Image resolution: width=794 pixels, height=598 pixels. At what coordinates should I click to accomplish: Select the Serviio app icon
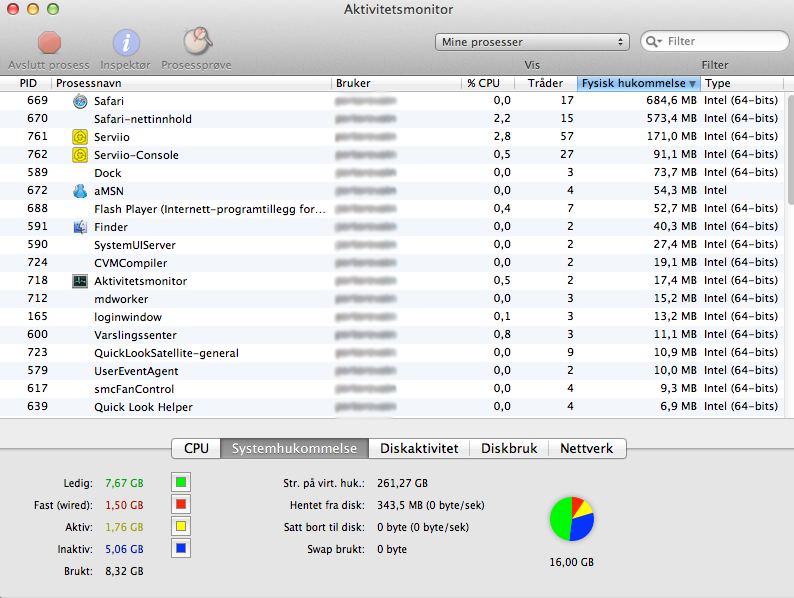coord(80,137)
